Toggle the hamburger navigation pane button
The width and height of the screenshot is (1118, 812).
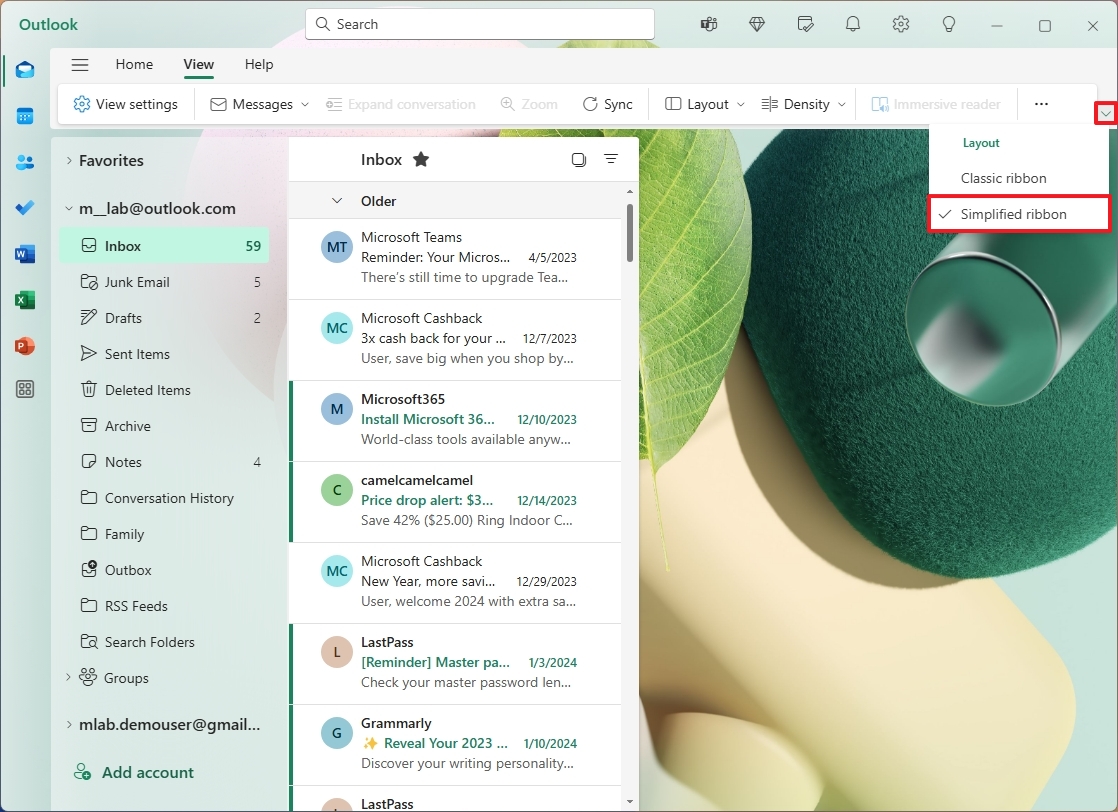click(80, 65)
